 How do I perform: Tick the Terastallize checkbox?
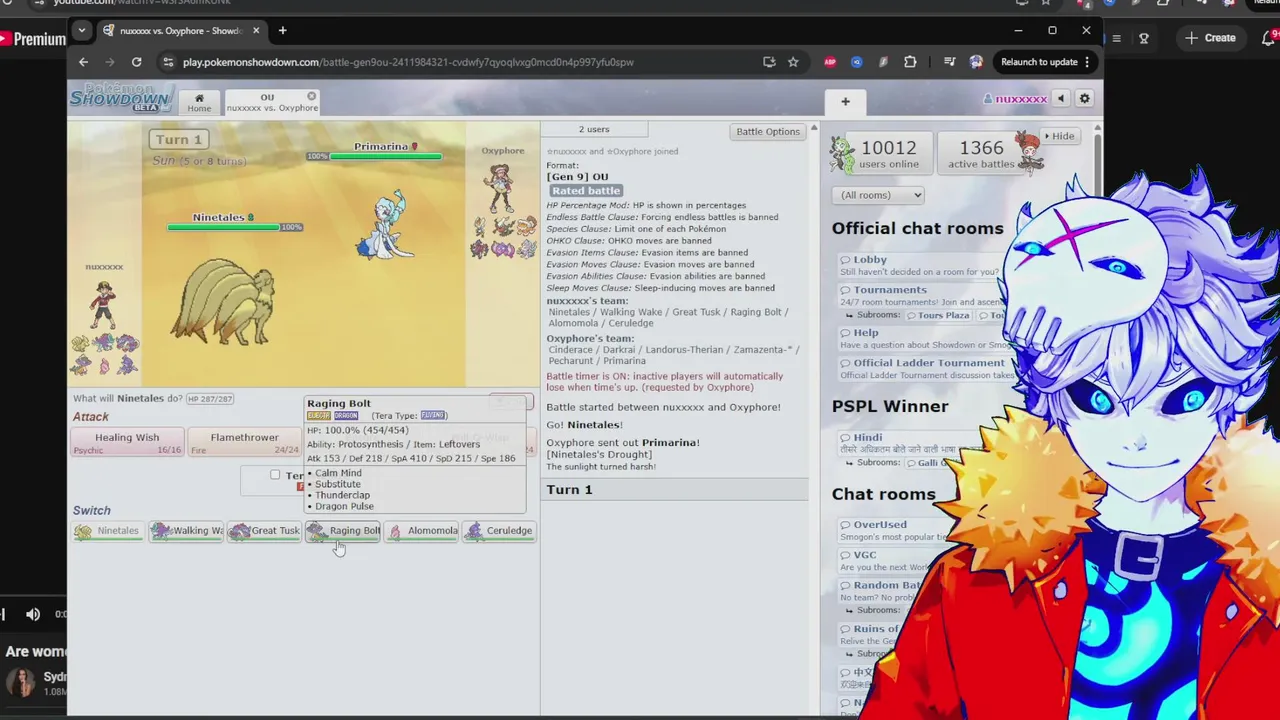(x=275, y=475)
